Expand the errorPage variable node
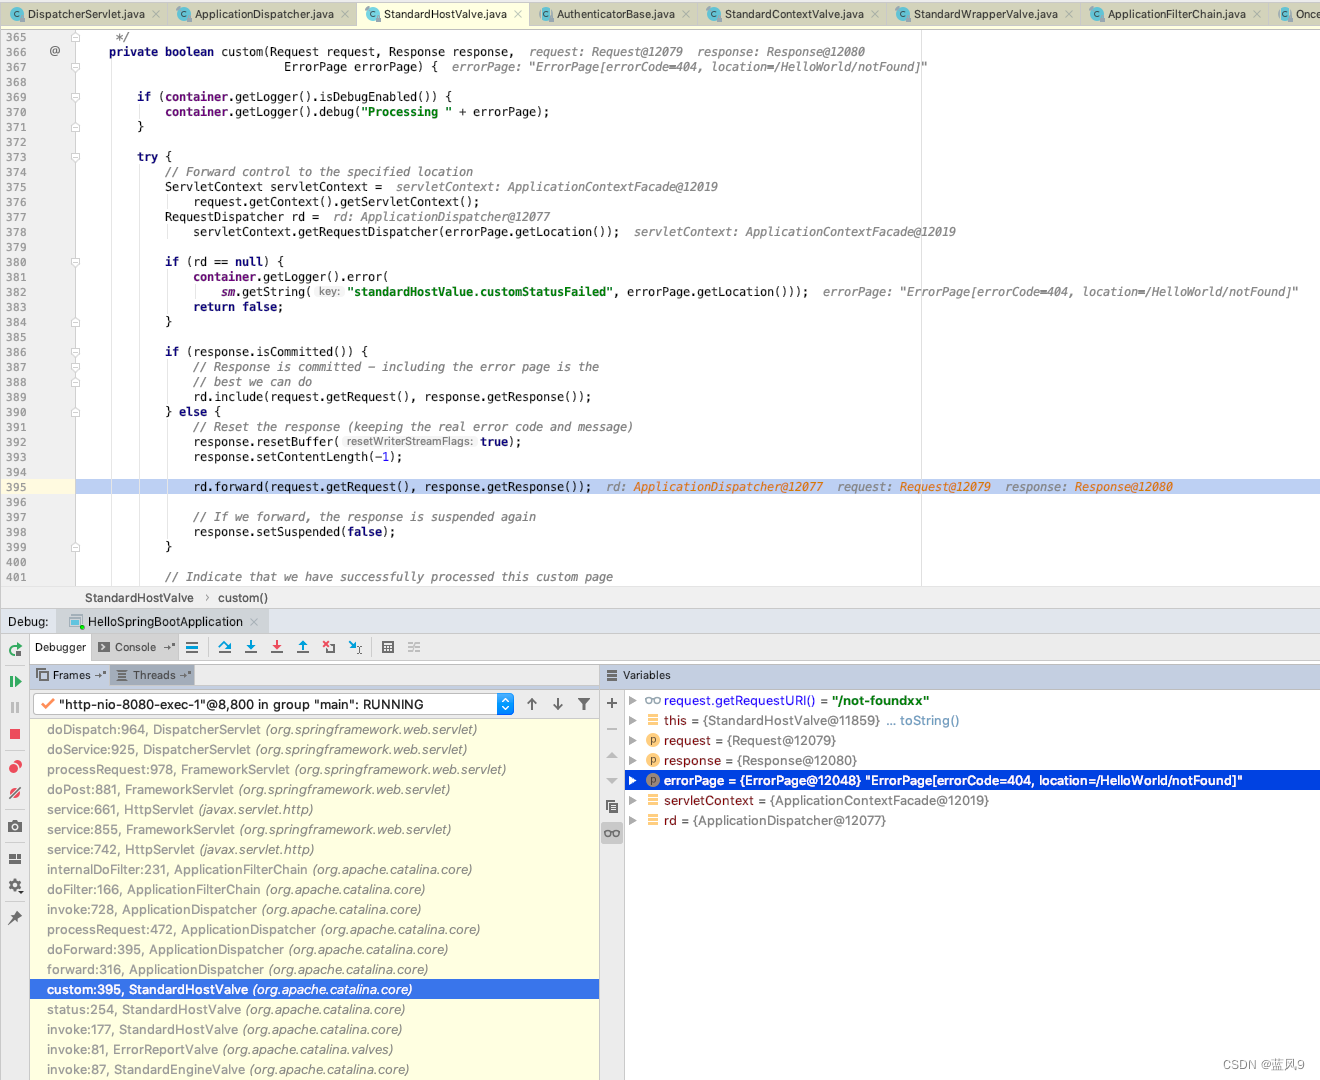Viewport: 1320px width, 1080px height. pos(632,780)
